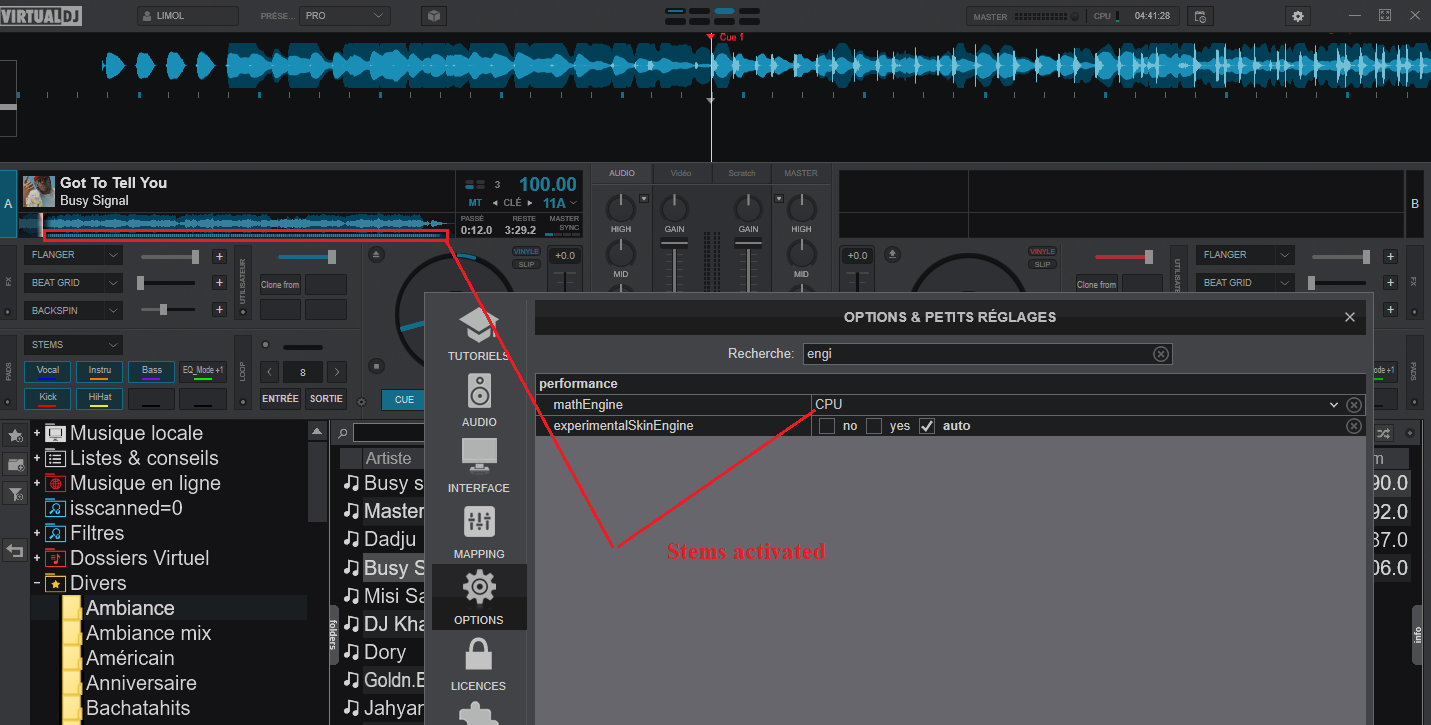This screenshot has height=725, width=1431.
Task: Click the clock/schedule icon beside the time
Action: tap(1200, 16)
